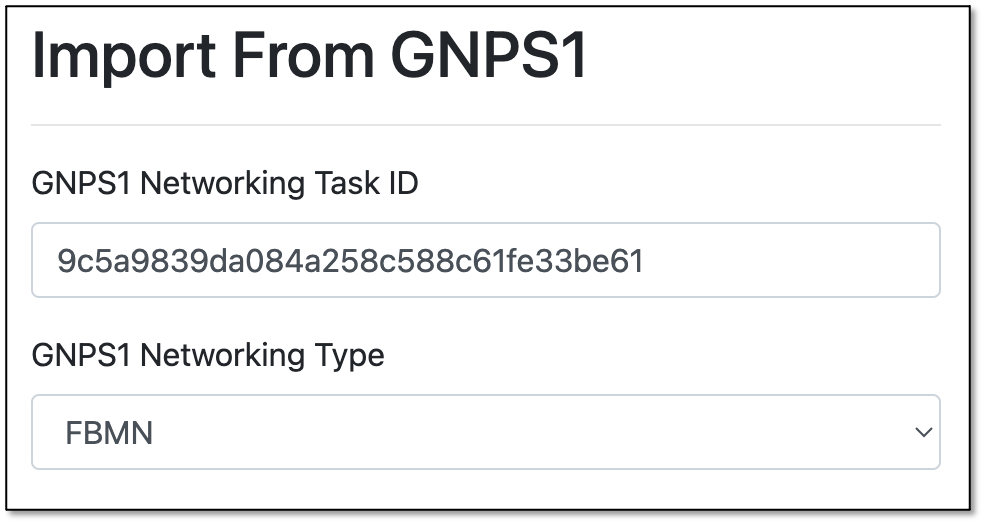The image size is (984, 524).
Task: Click the "GNPS1 Networking Task ID" label
Action: [x=225, y=183]
